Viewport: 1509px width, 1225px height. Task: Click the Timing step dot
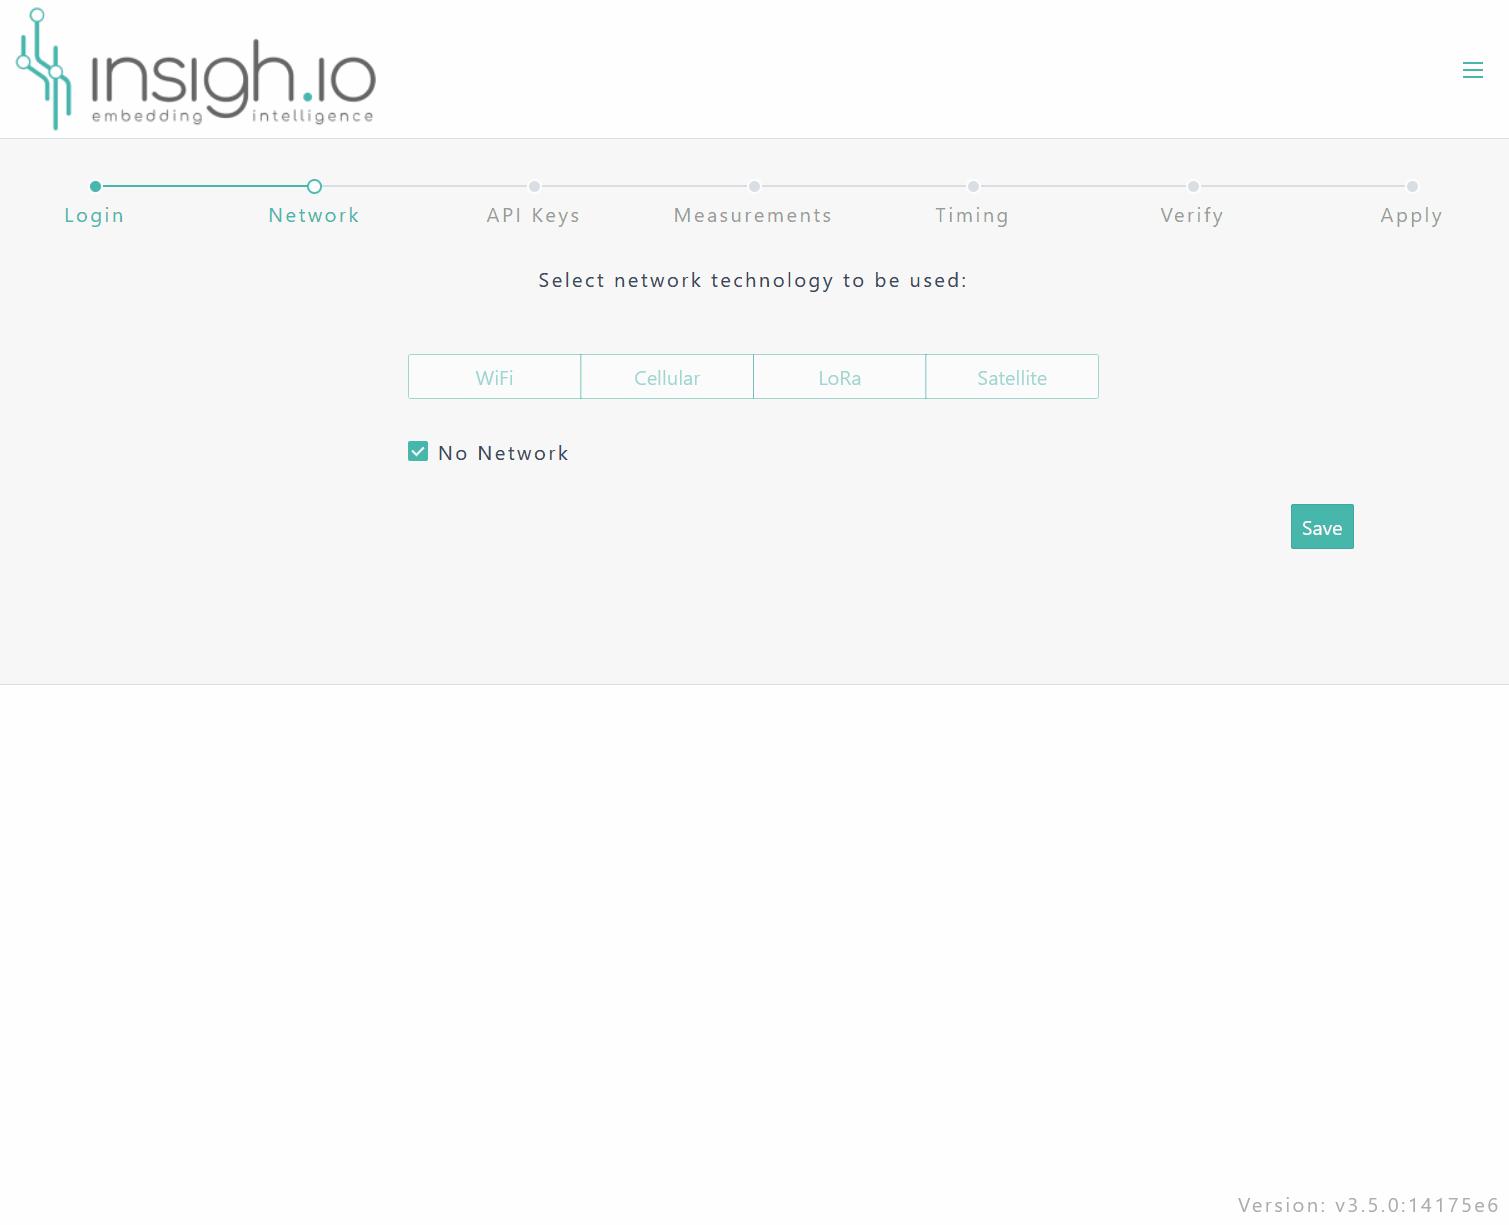[x=973, y=186]
